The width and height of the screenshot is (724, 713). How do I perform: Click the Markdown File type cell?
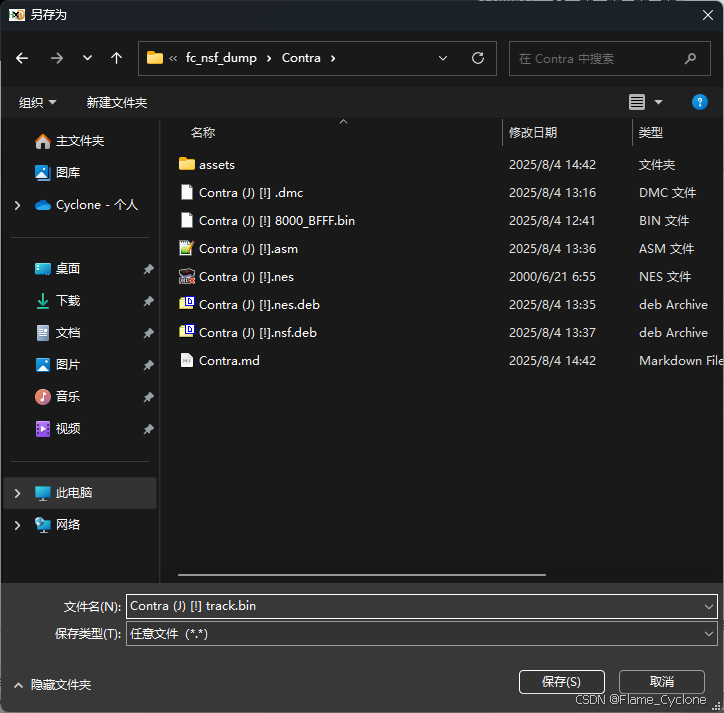[x=681, y=361]
